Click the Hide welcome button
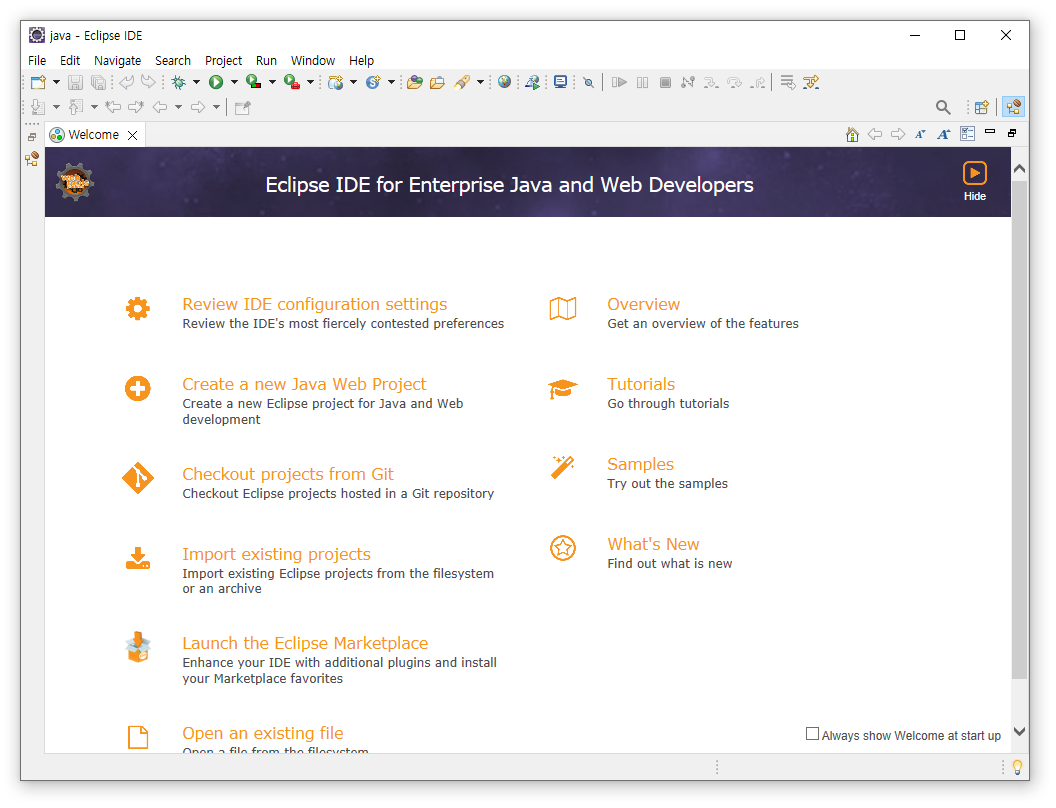The height and width of the screenshot is (808, 1056). [975, 182]
